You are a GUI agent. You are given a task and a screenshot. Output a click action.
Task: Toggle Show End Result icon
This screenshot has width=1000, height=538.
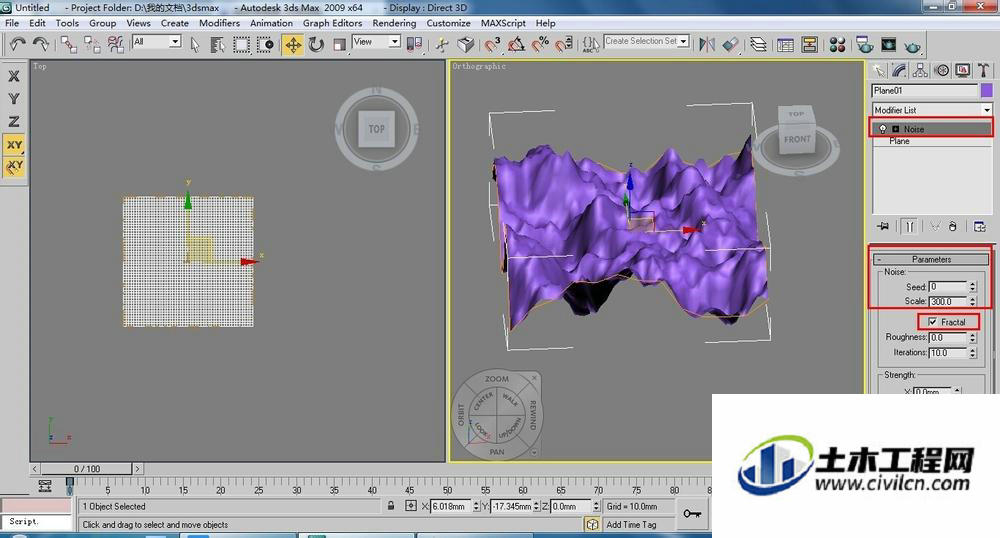click(x=909, y=226)
